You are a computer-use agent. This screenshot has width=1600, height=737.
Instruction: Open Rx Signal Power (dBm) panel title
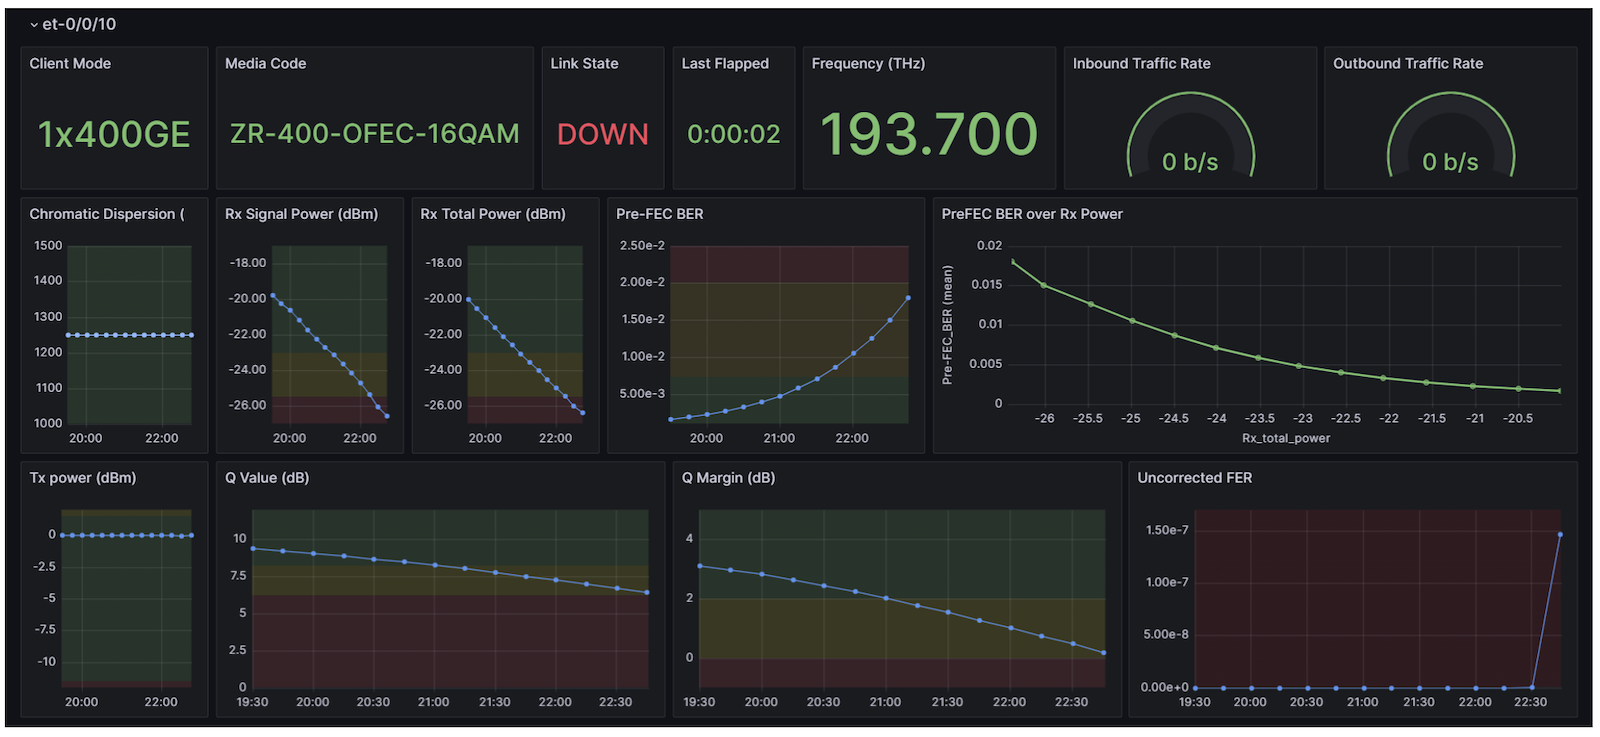301,214
